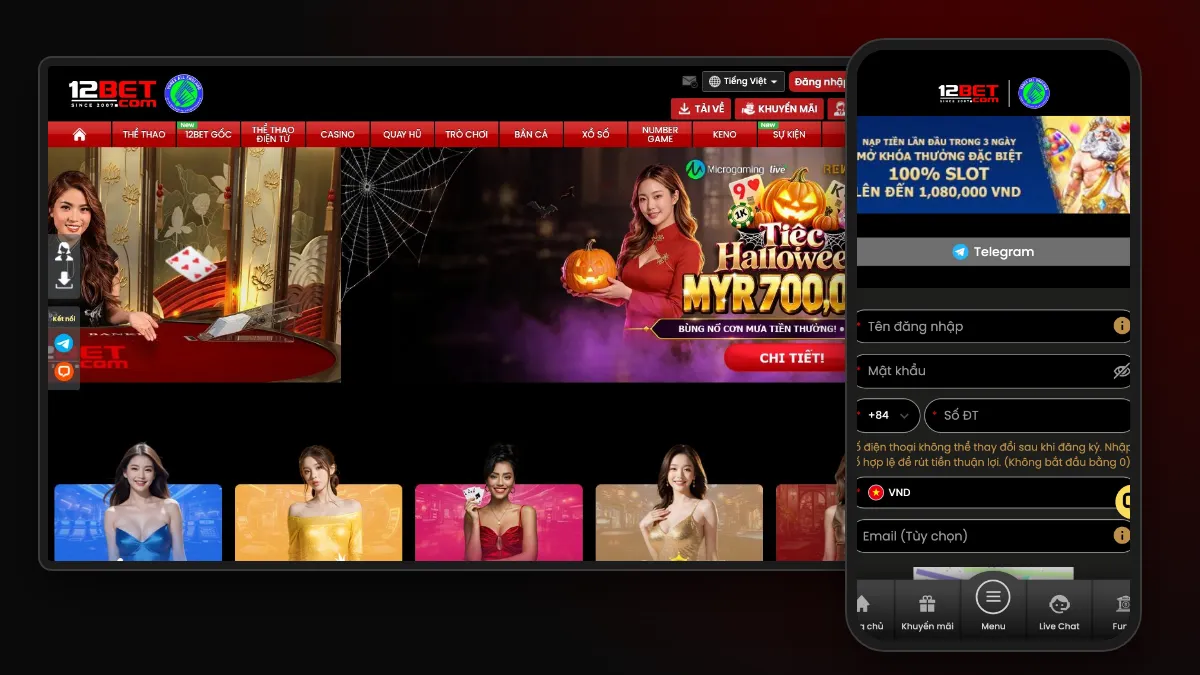The height and width of the screenshot is (675, 1200).
Task: Open the THỂ THAO menu item
Action: tap(144, 134)
